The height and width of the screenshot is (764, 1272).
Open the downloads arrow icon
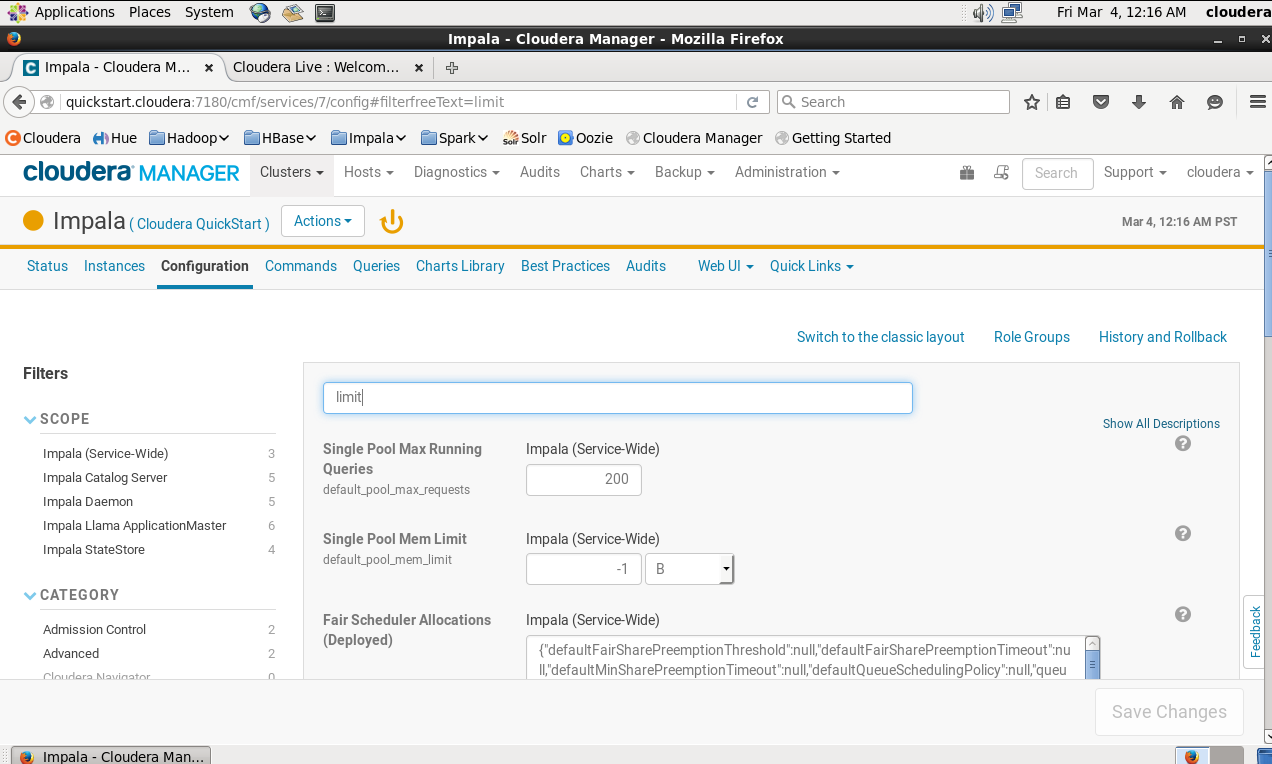pos(1139,102)
